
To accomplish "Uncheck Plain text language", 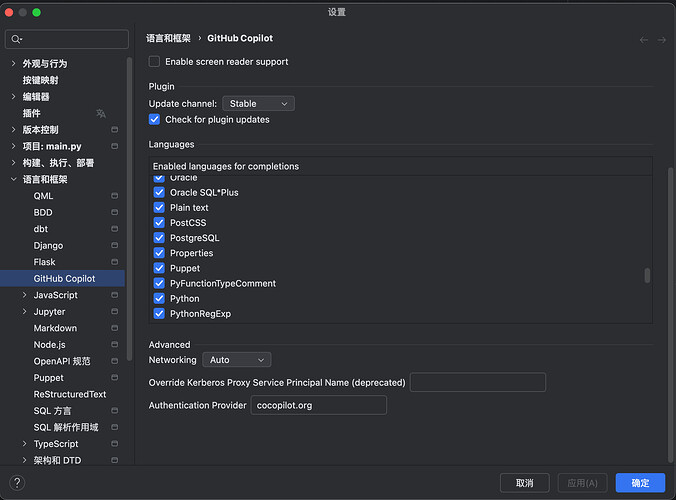I will (159, 207).
